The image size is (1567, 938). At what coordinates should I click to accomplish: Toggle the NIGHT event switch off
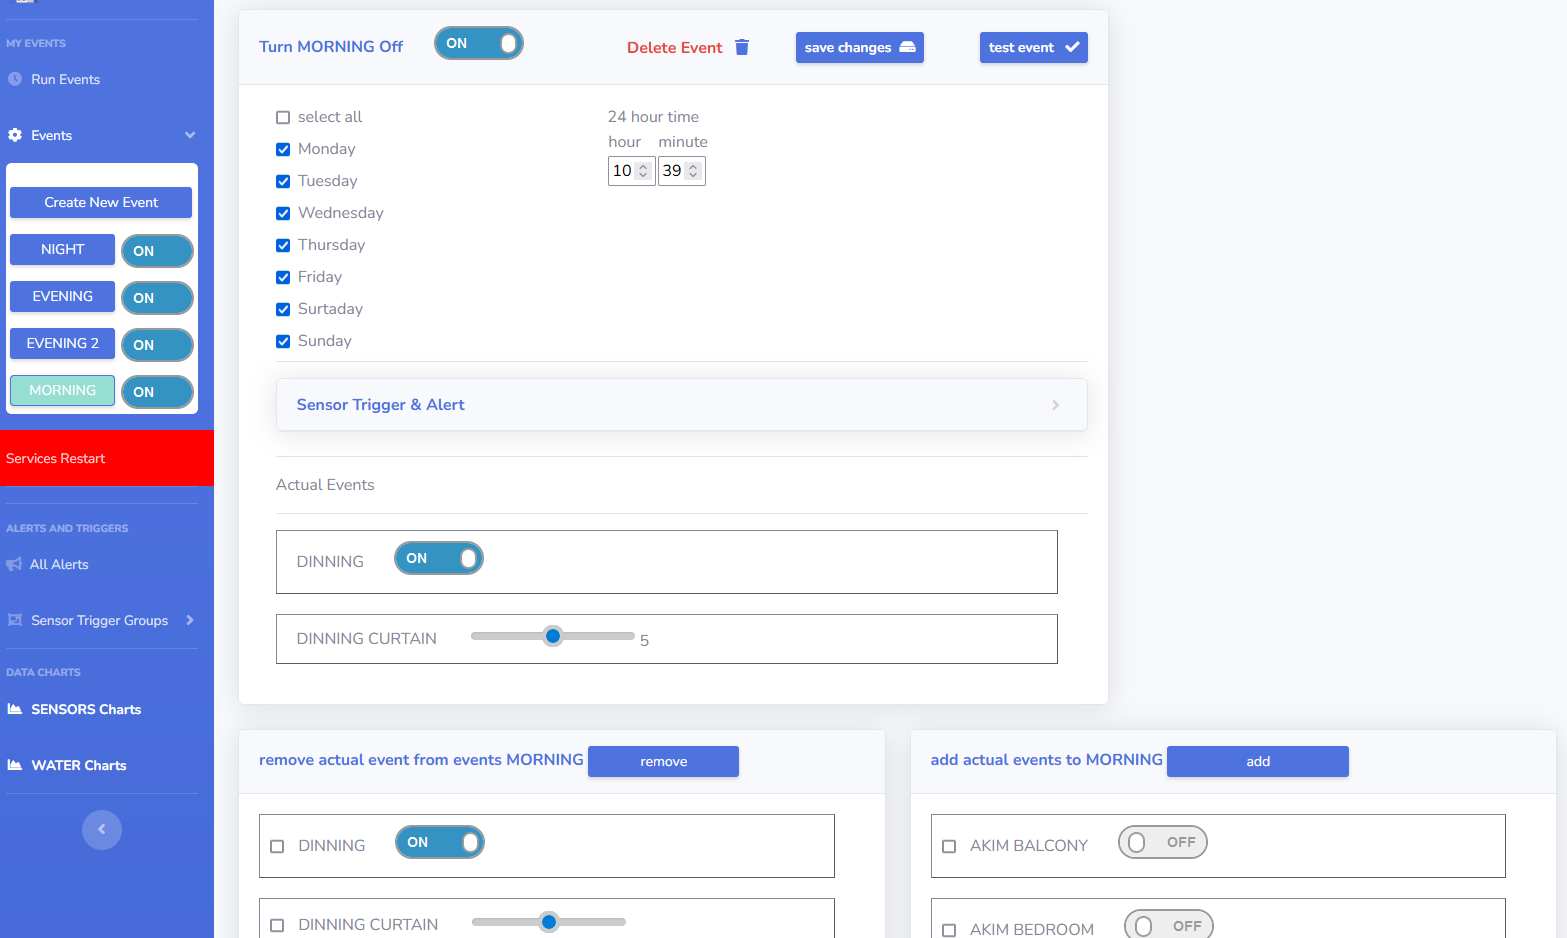tap(157, 251)
